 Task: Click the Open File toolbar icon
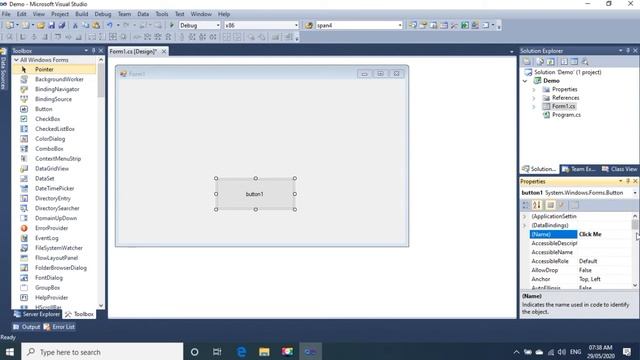(41, 25)
